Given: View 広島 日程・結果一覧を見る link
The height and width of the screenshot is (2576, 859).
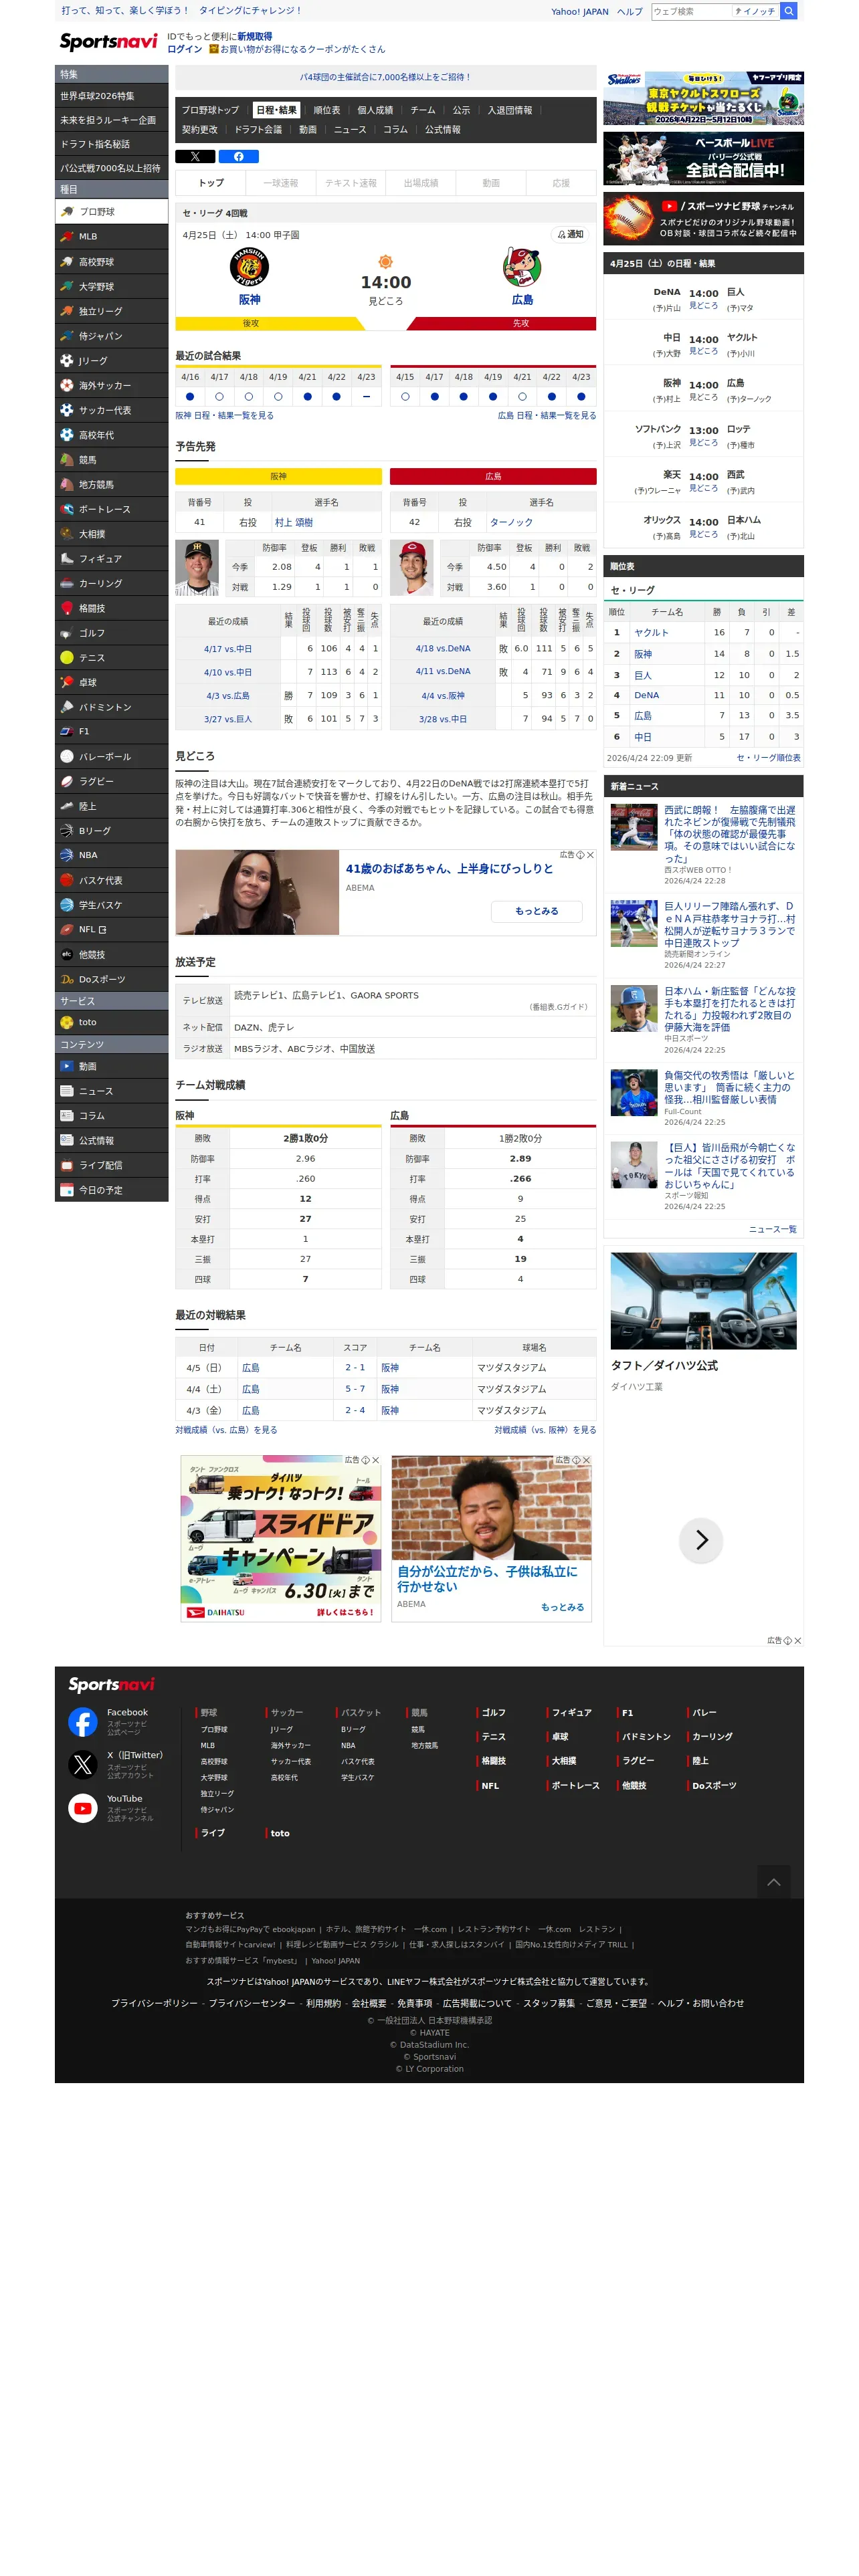Looking at the screenshot, I should pos(547,415).
